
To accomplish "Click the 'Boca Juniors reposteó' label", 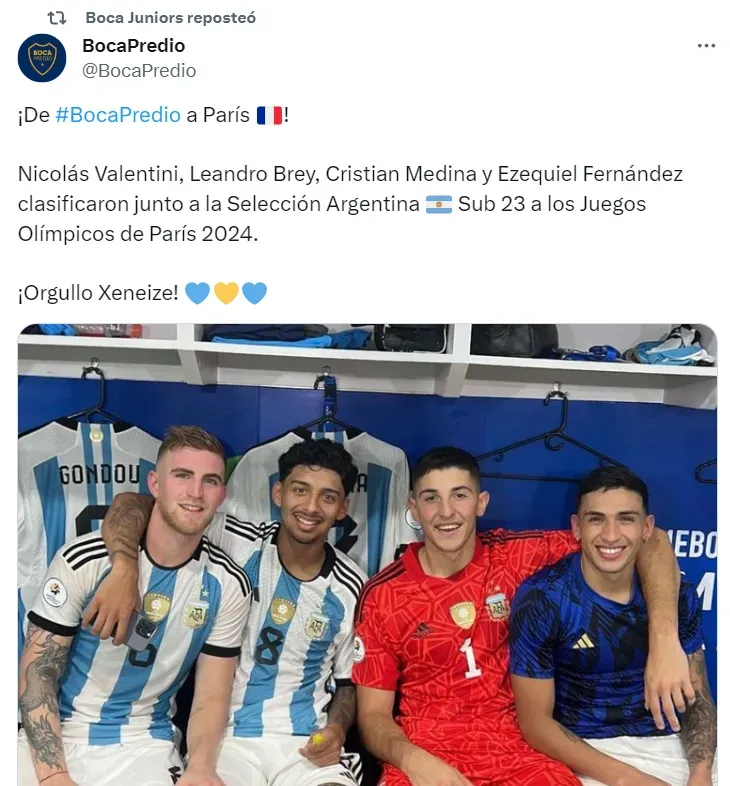I will [170, 18].
